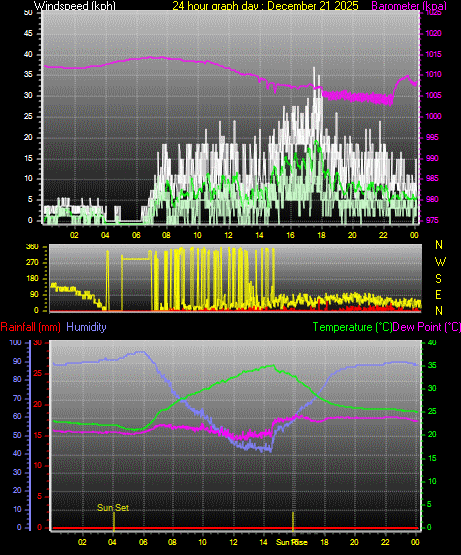
Task: Click "10" on the red rainfall axis
Action: (38, 465)
